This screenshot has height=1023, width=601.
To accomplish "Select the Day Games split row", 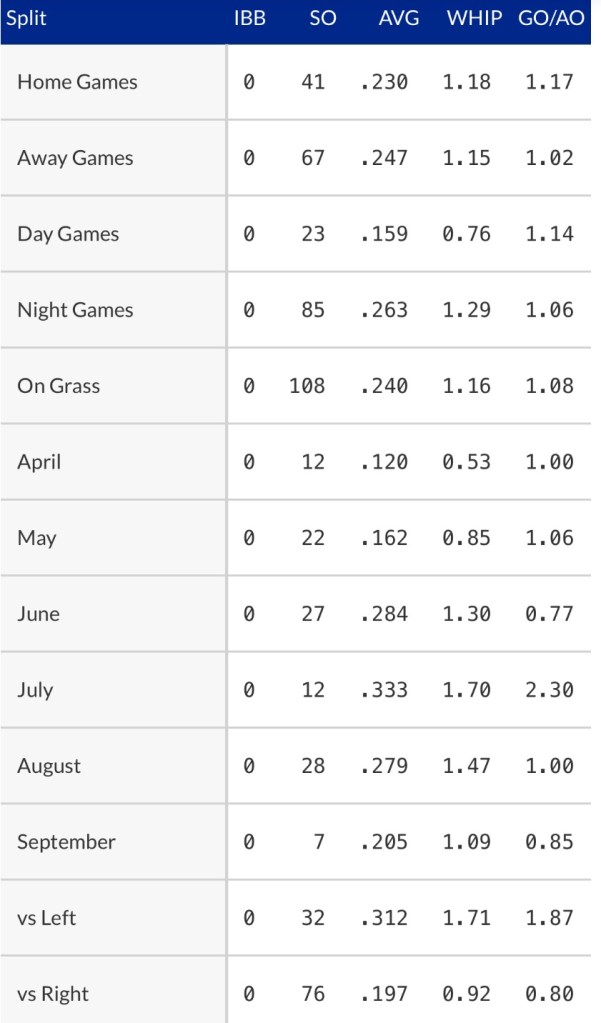I will point(68,234).
